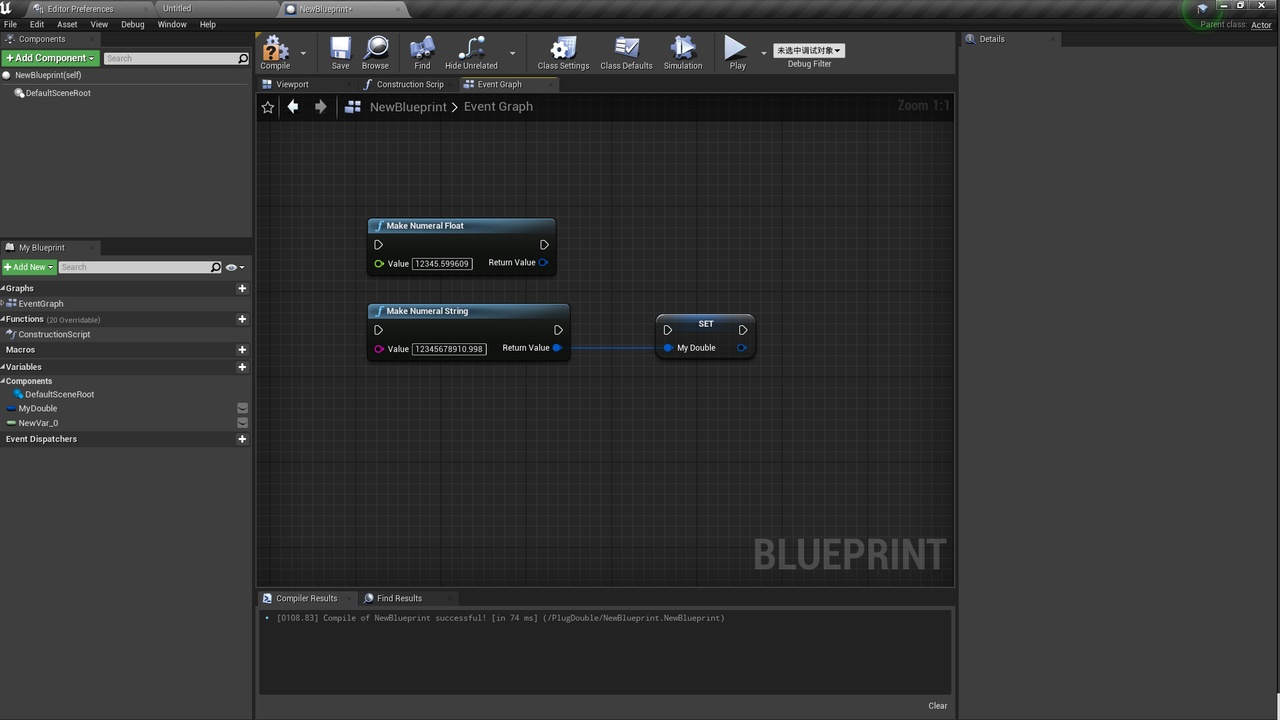Click the graph grid icon beside NewBlueprint breadcrumb

coord(352,107)
